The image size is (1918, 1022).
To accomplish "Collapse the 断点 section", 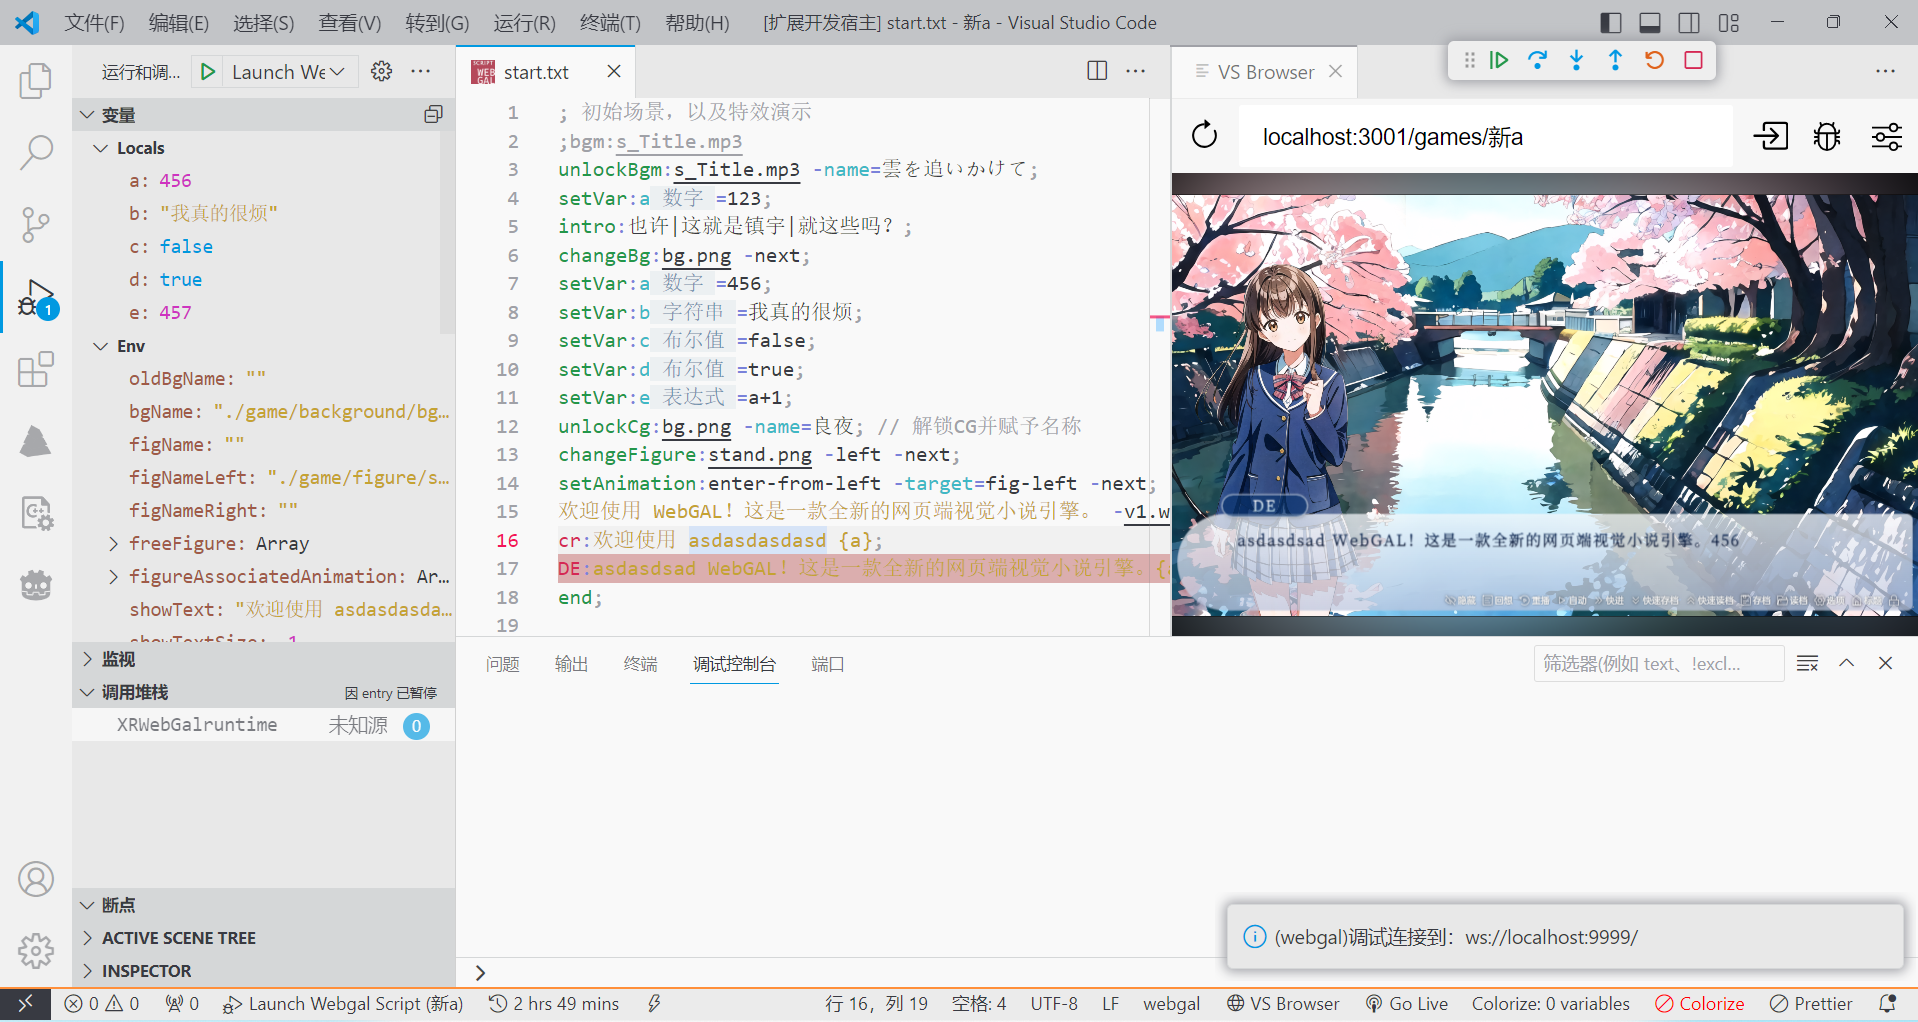I will [87, 905].
